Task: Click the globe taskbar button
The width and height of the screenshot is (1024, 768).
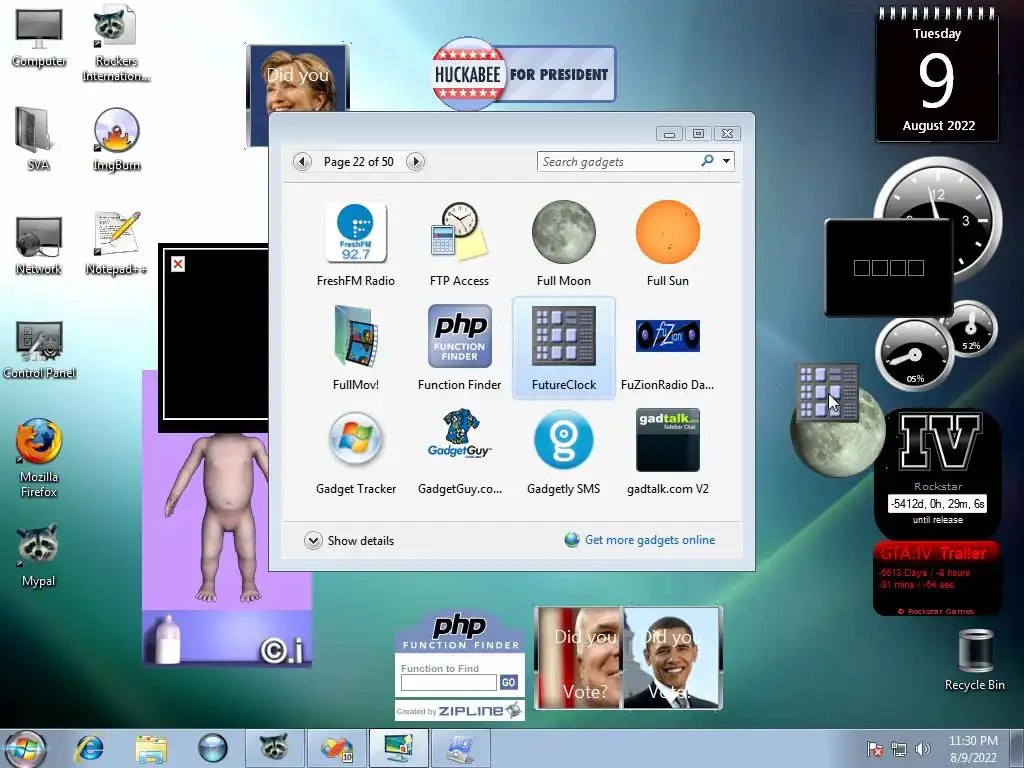Action: [x=213, y=748]
